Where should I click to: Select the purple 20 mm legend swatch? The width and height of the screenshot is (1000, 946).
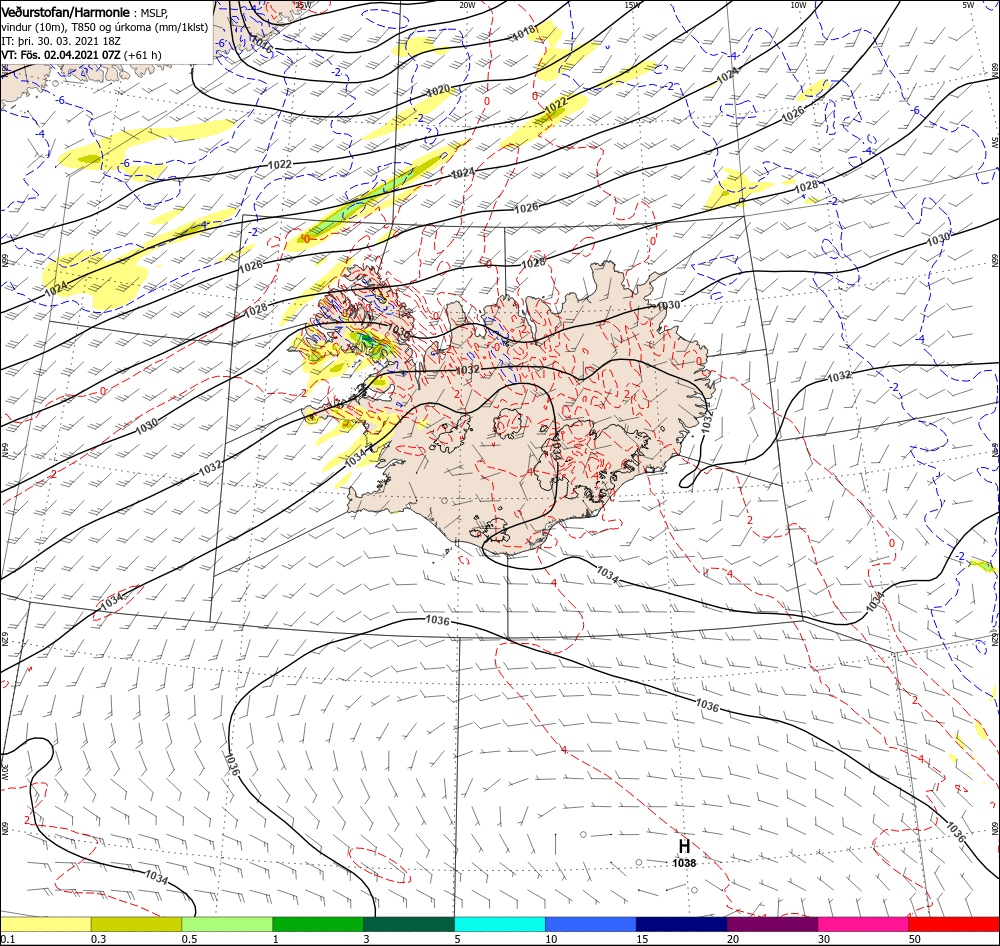tap(772, 924)
